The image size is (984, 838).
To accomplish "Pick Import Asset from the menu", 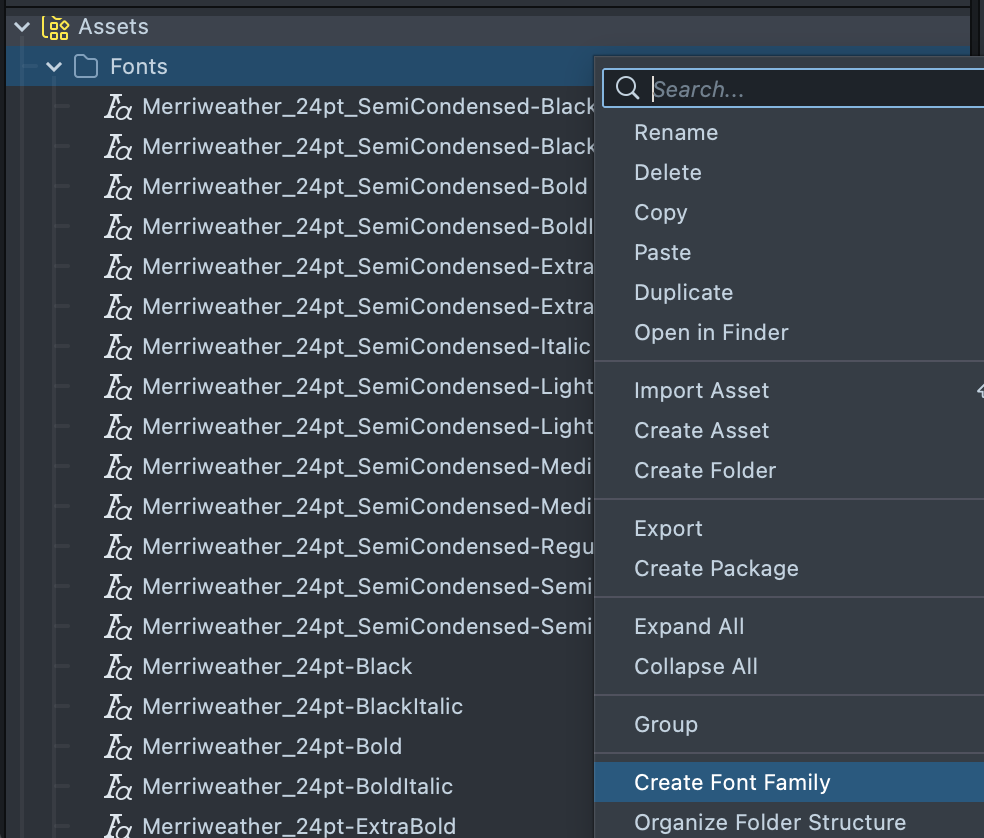I will pyautogui.click(x=701, y=391).
